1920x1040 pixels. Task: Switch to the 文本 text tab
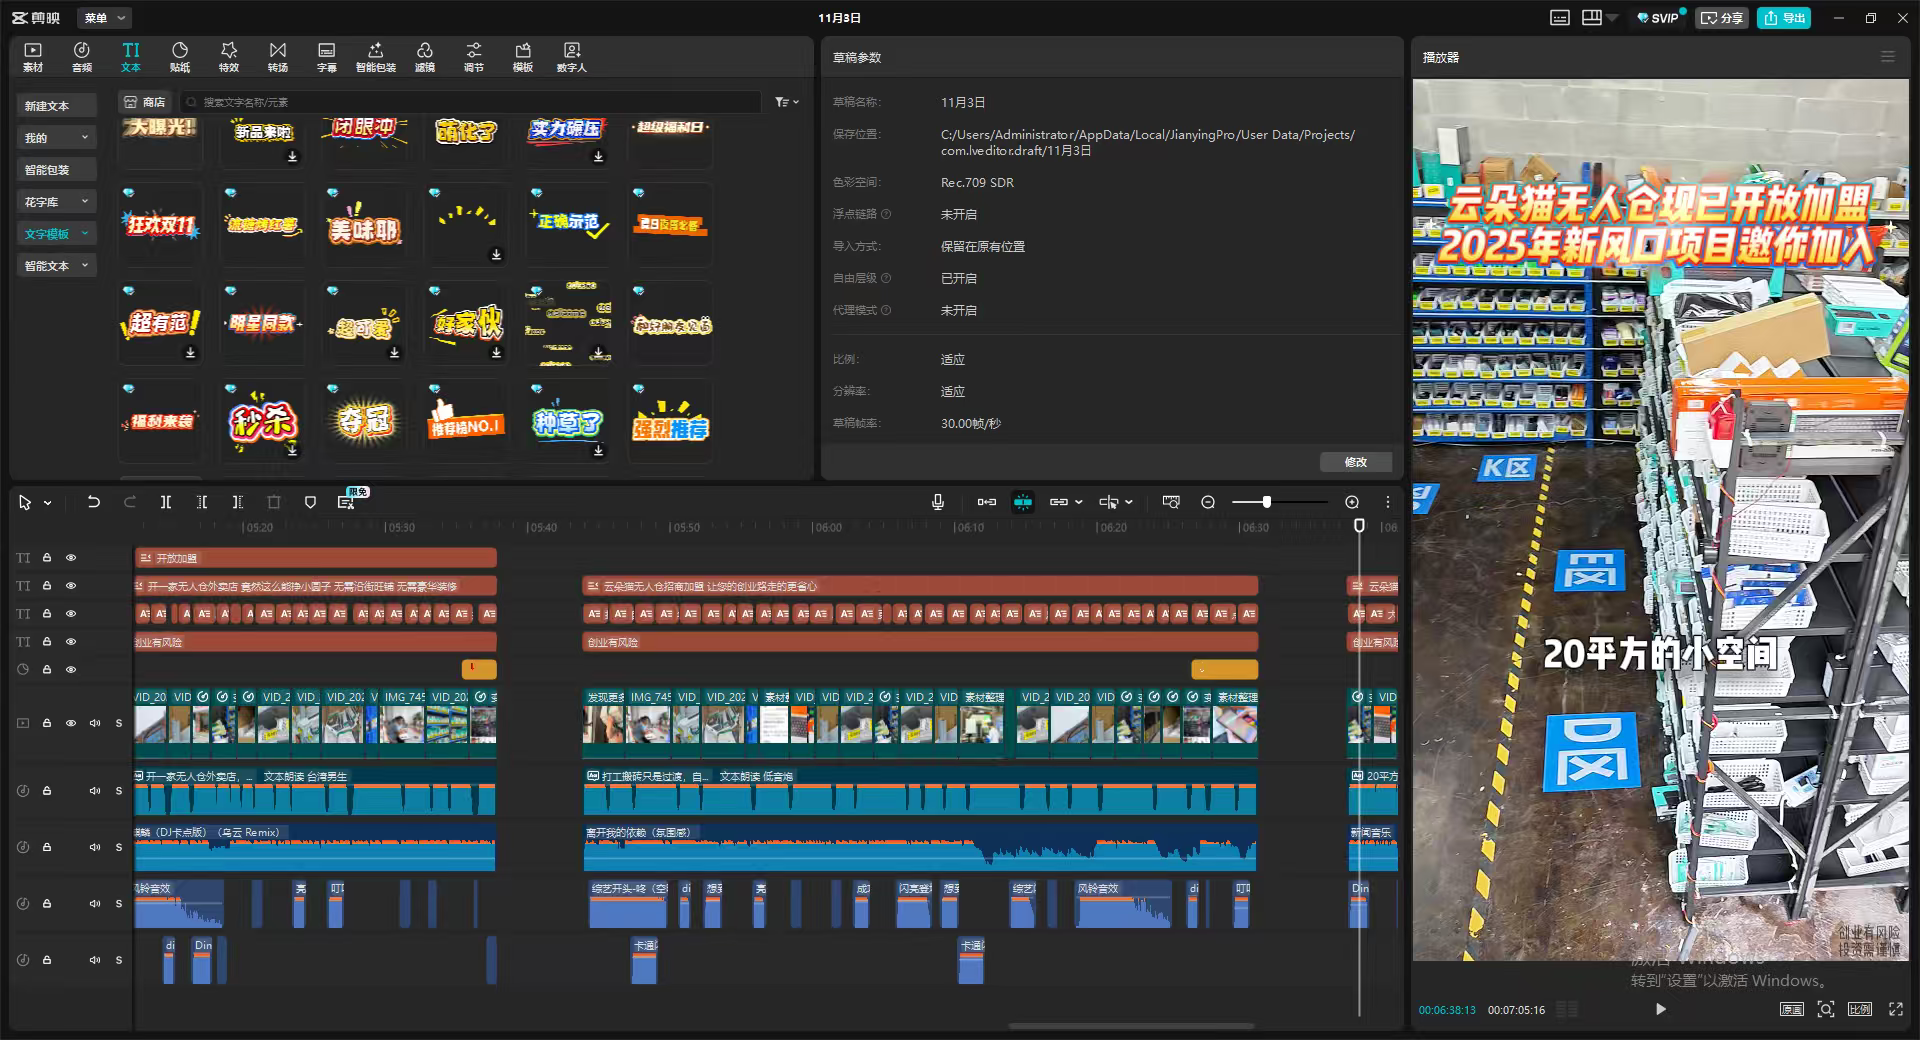point(131,57)
